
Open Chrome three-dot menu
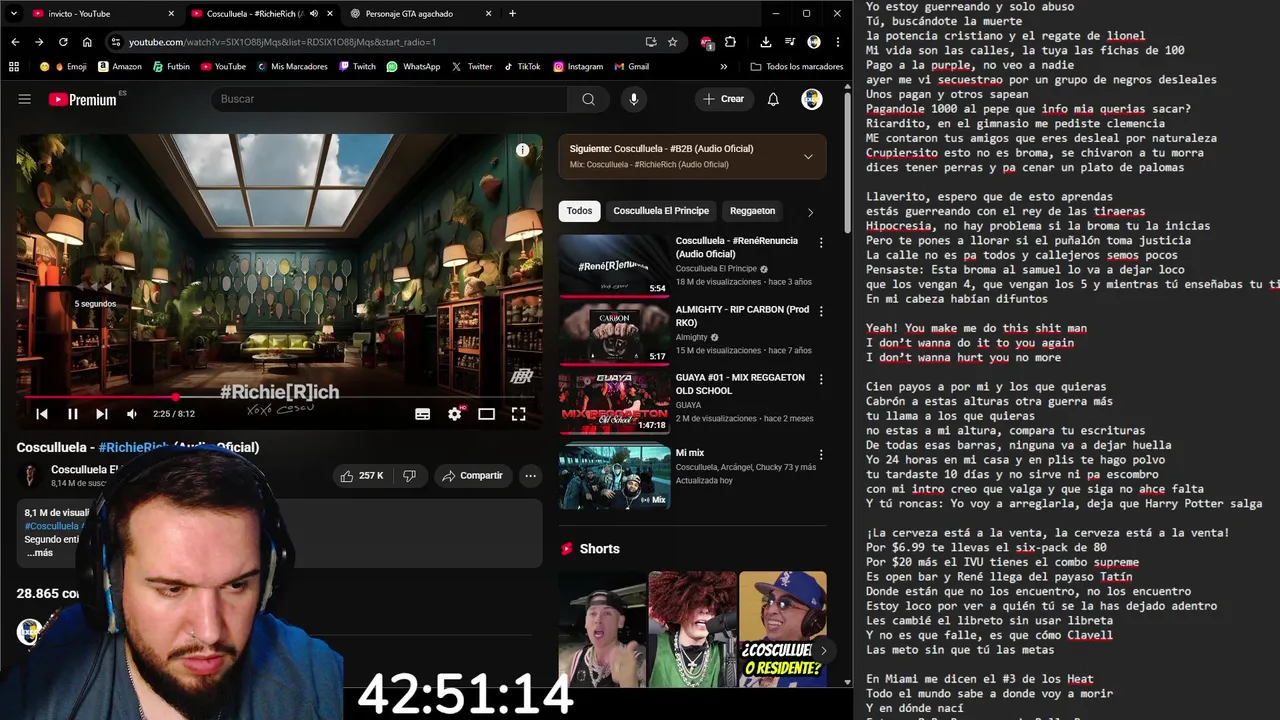click(838, 42)
